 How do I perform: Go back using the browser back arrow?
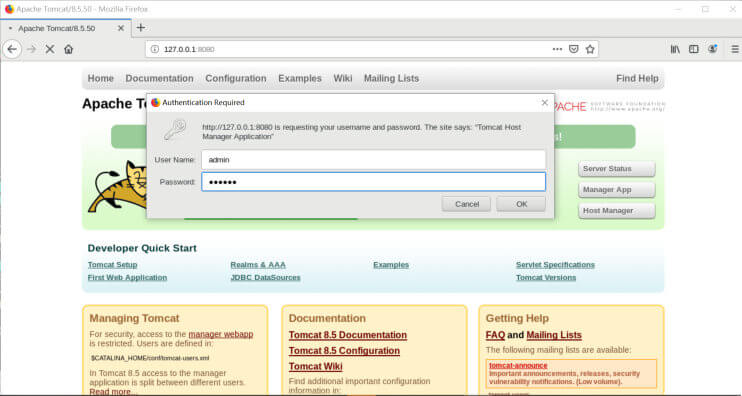click(12, 49)
